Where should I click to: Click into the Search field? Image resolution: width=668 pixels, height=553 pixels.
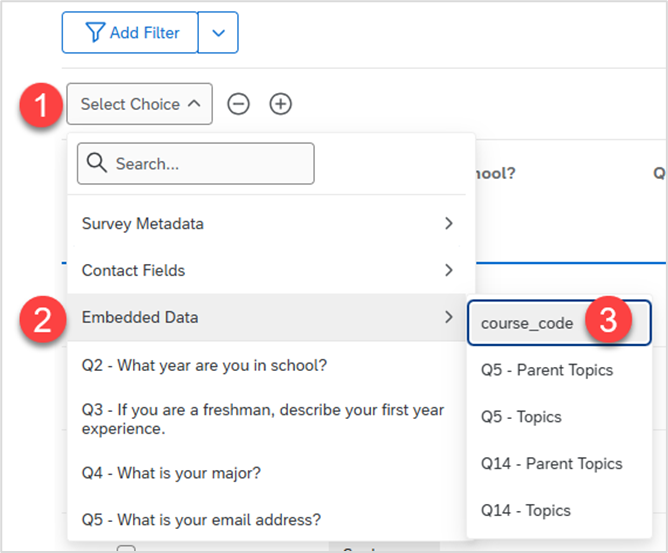(x=196, y=164)
